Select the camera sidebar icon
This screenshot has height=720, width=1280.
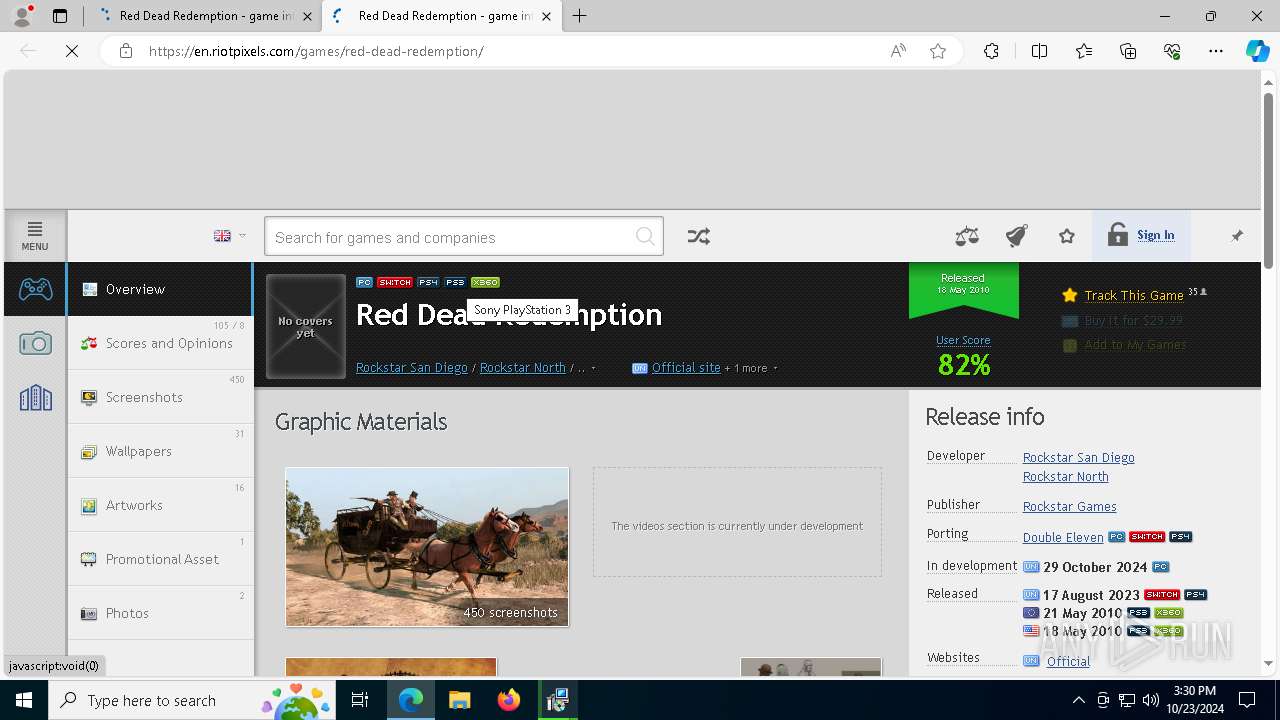pos(35,343)
